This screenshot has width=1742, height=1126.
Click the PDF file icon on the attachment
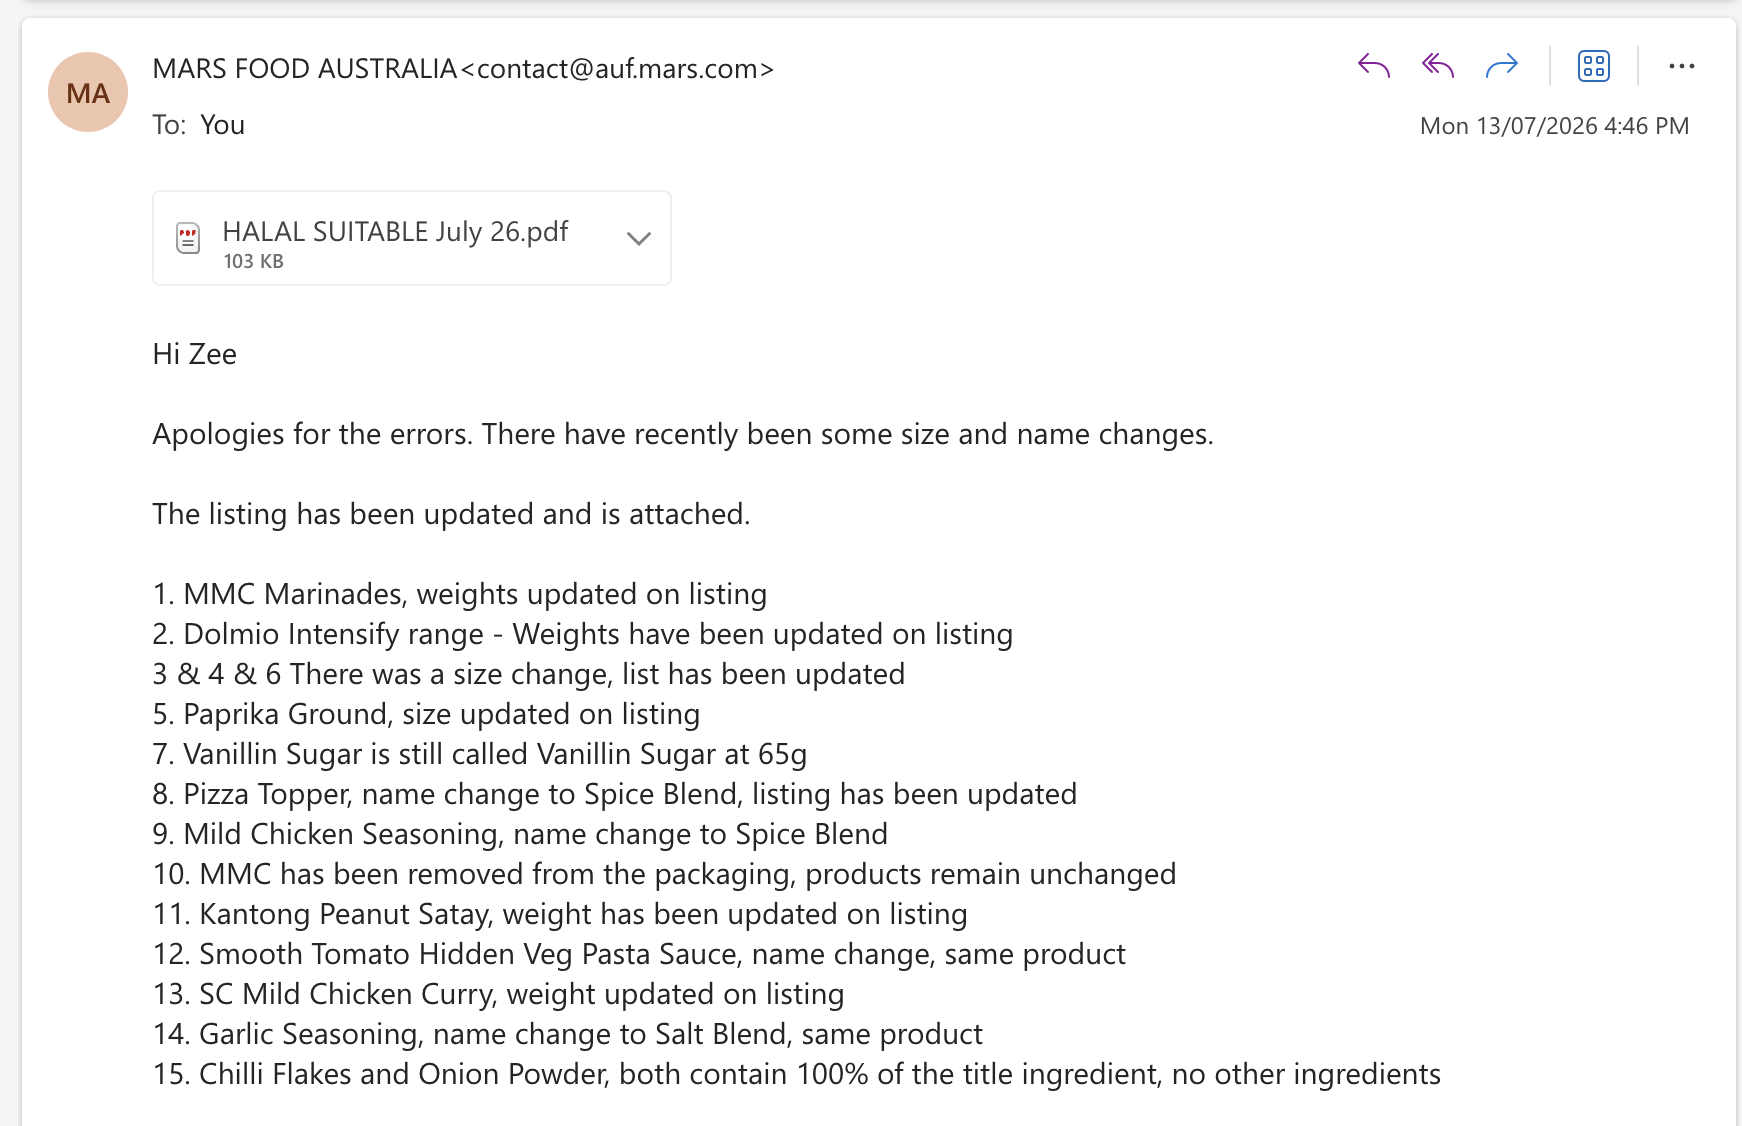(188, 238)
